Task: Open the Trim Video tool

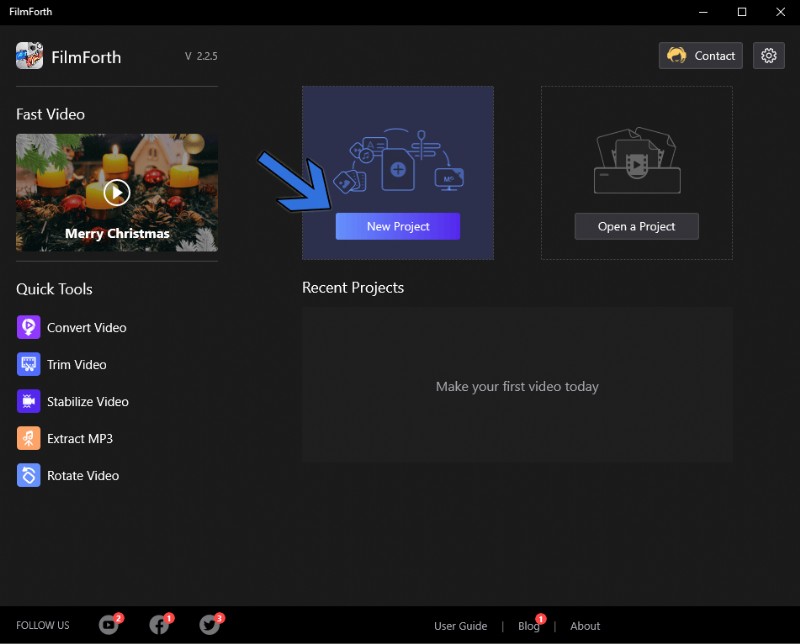Action: pos(79,364)
